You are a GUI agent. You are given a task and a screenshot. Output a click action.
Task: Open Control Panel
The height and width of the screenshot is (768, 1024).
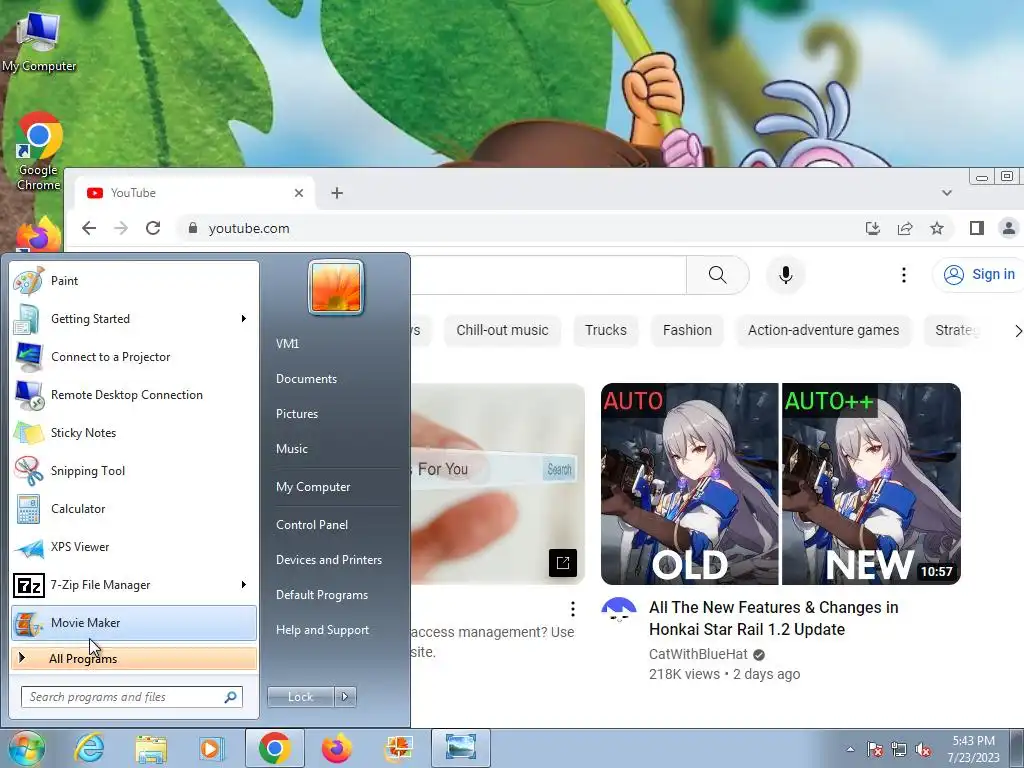pyautogui.click(x=312, y=525)
